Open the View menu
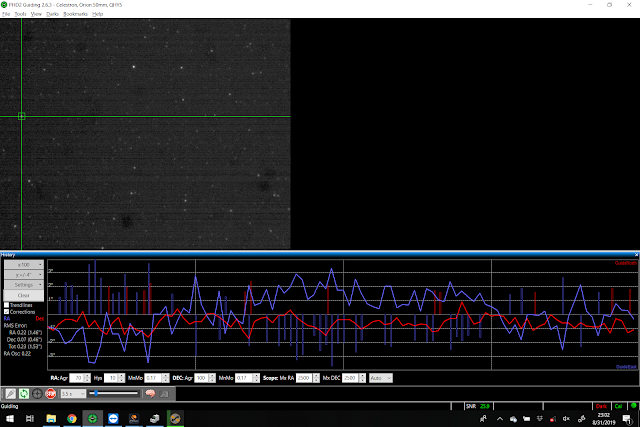The height and width of the screenshot is (427, 640). coord(36,14)
